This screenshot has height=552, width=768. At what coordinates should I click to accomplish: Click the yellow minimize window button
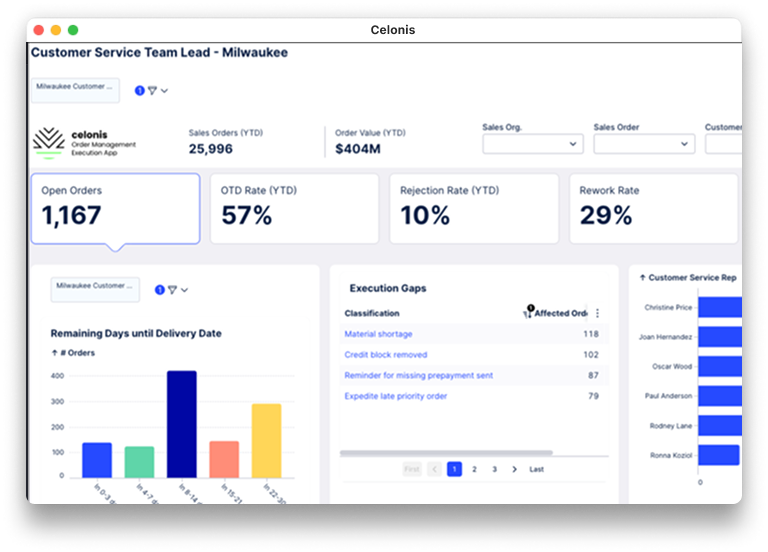[x=56, y=30]
